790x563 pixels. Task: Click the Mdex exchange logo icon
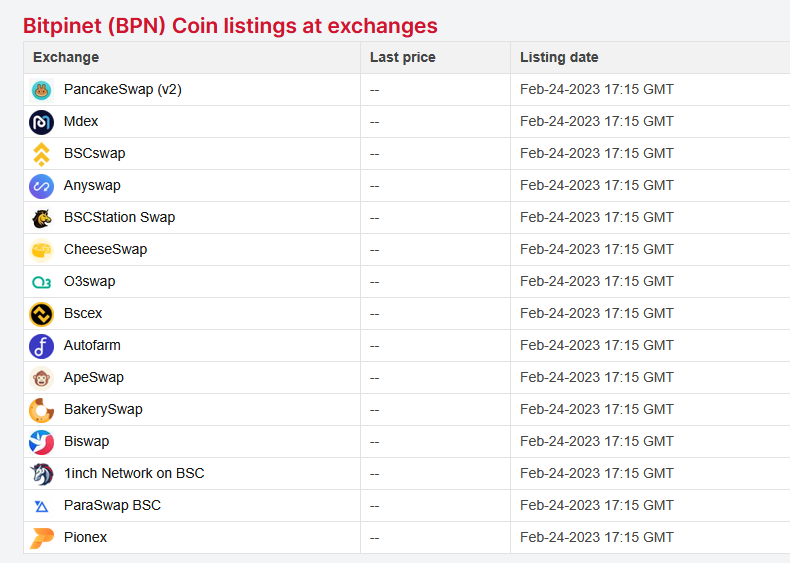41,122
